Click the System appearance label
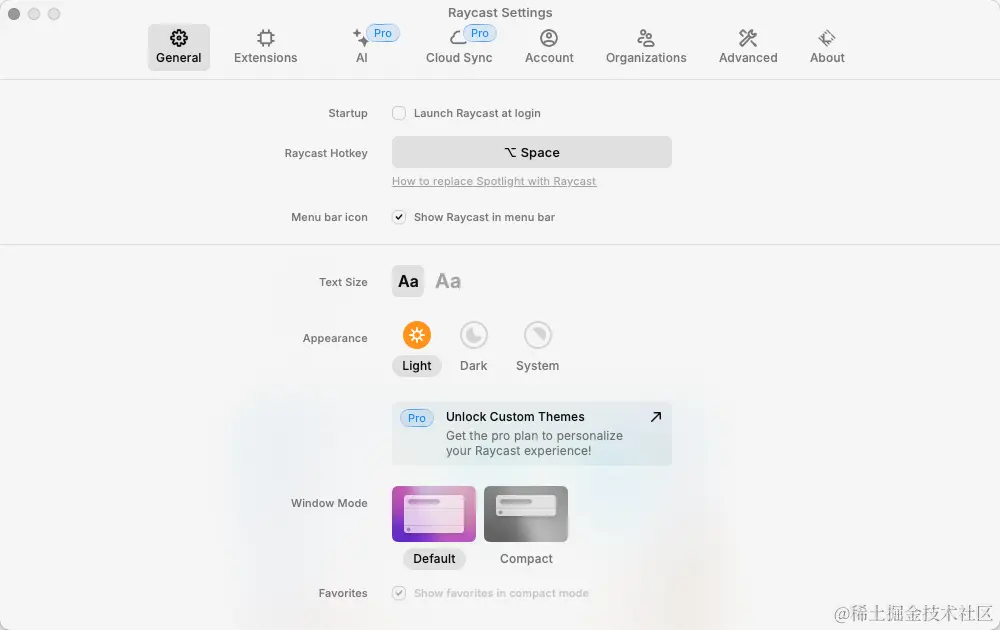1000x630 pixels. click(538, 365)
